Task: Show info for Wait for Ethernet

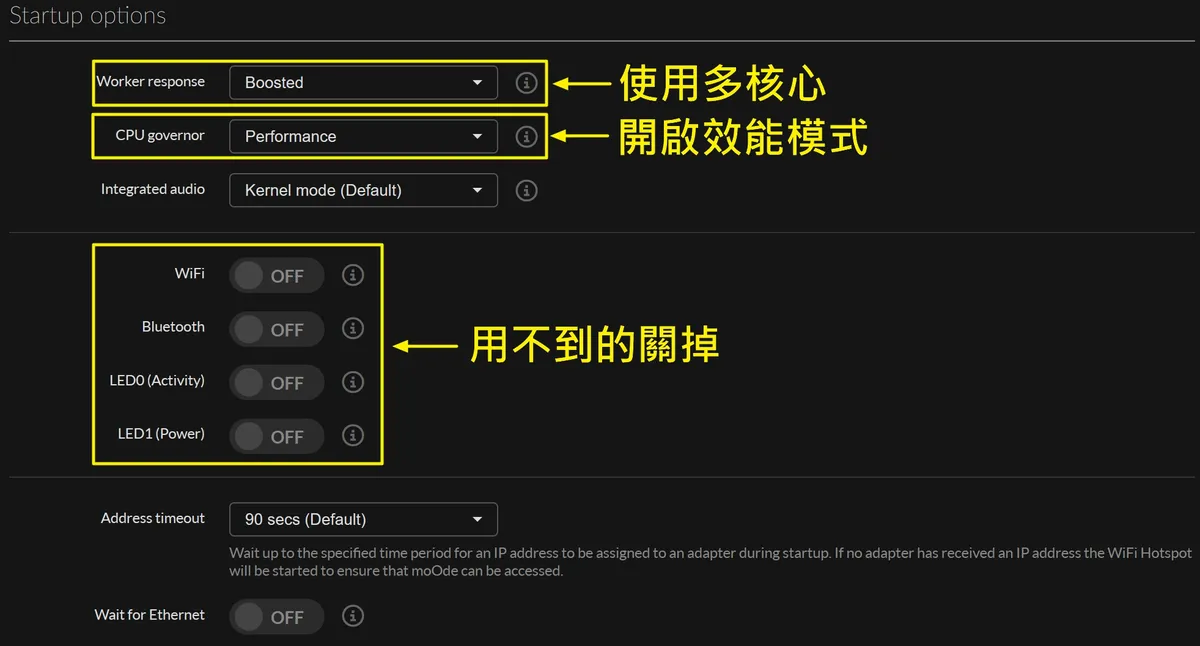Action: [352, 616]
